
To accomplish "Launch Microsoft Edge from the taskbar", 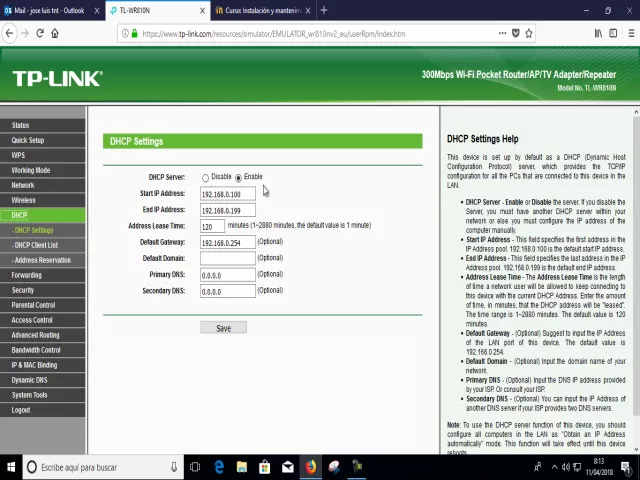I will (x=219, y=467).
